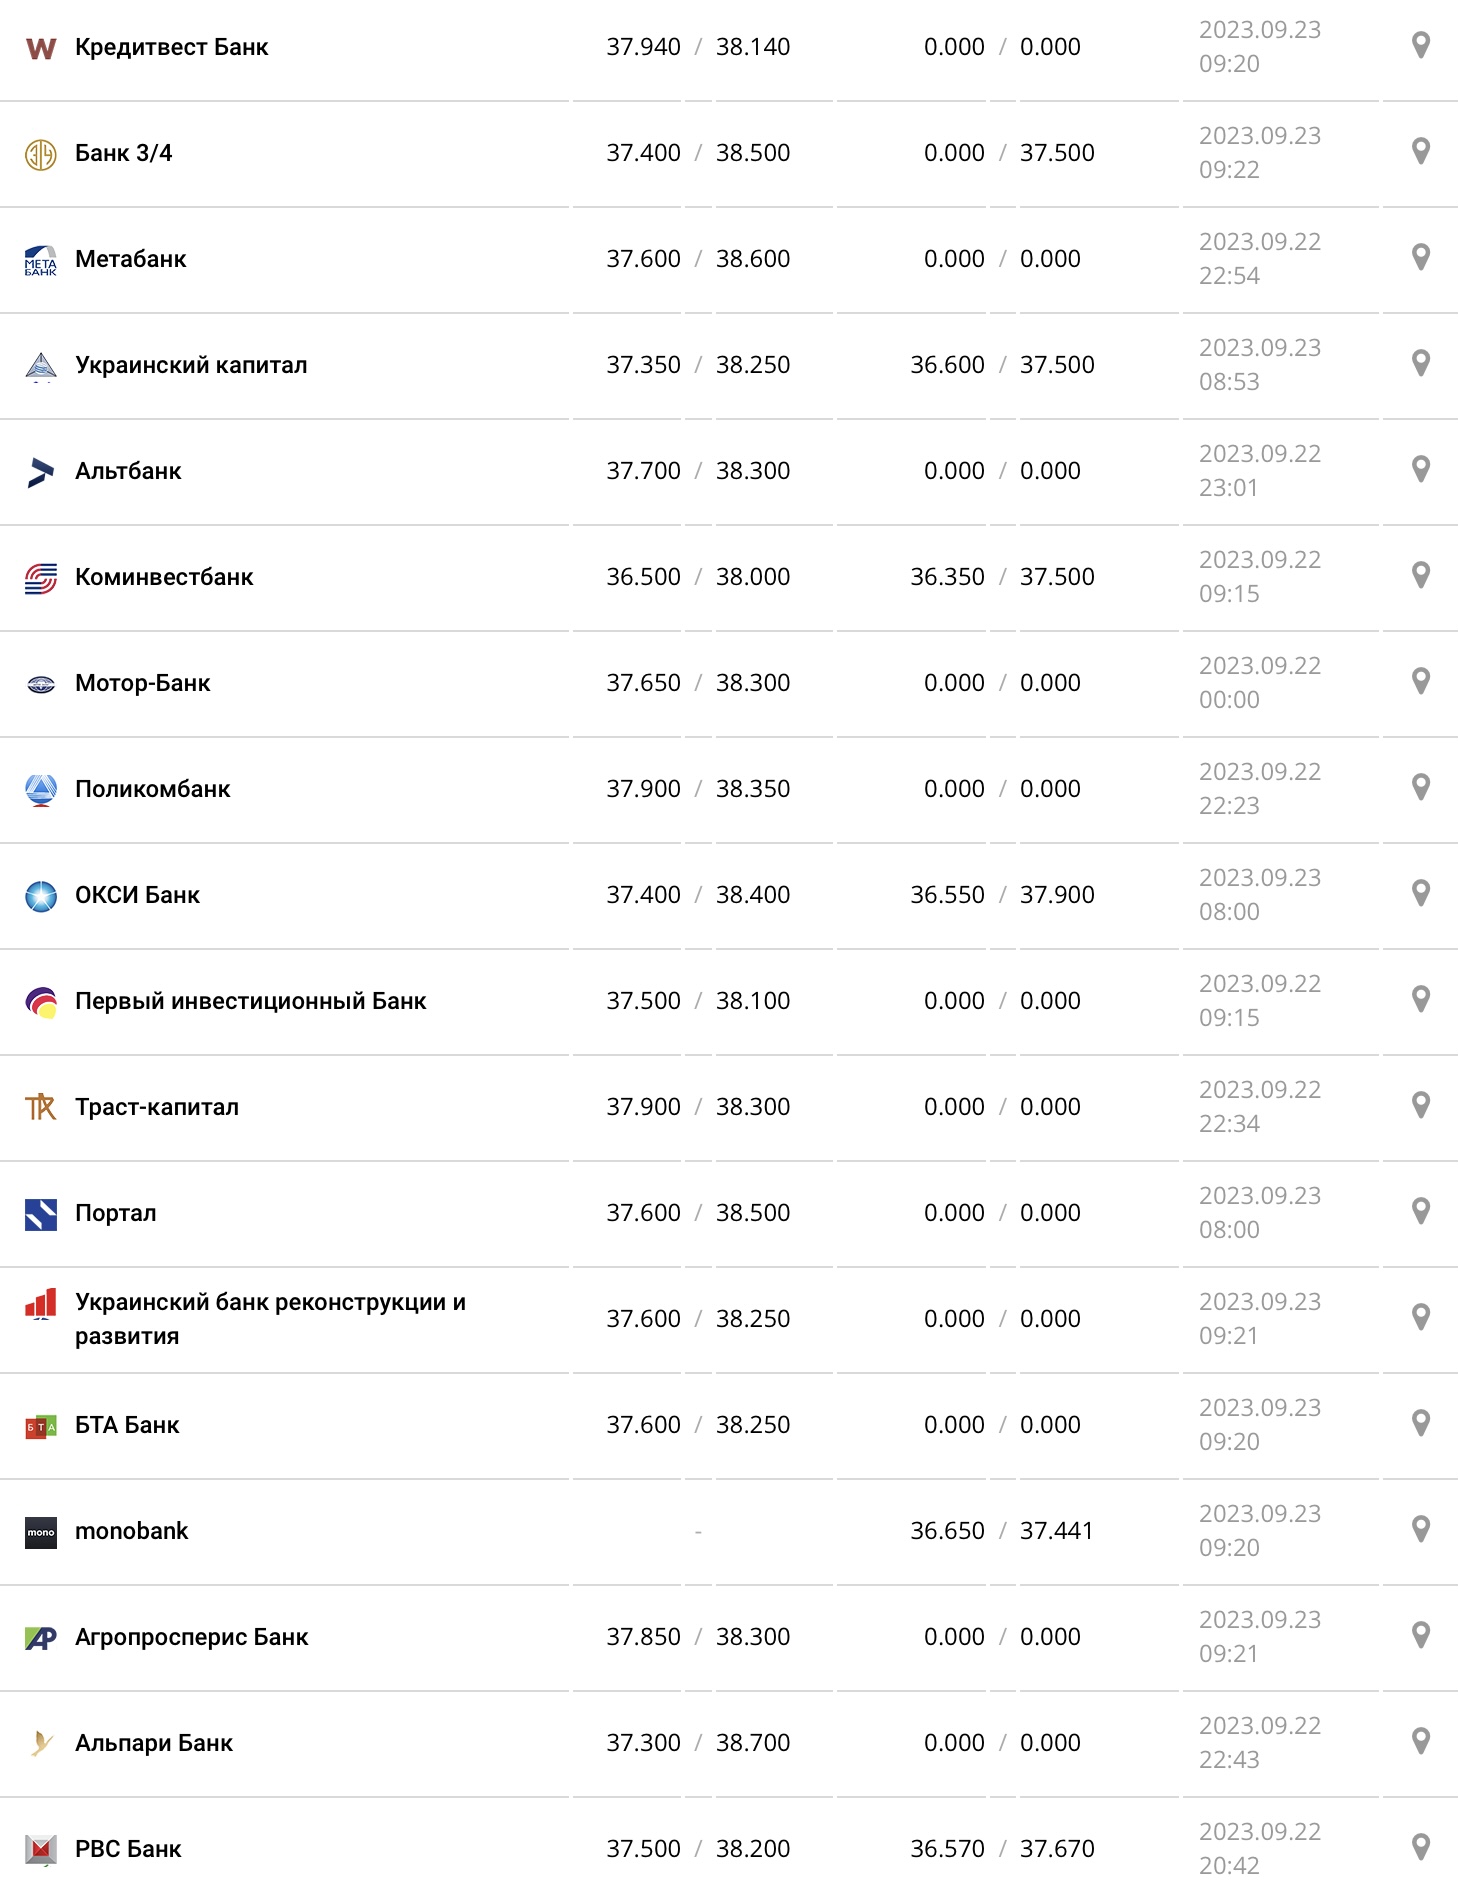Viewport: 1458px width, 1898px height.
Task: Open the Агропросперис Банк bank page
Action: tap(192, 1636)
